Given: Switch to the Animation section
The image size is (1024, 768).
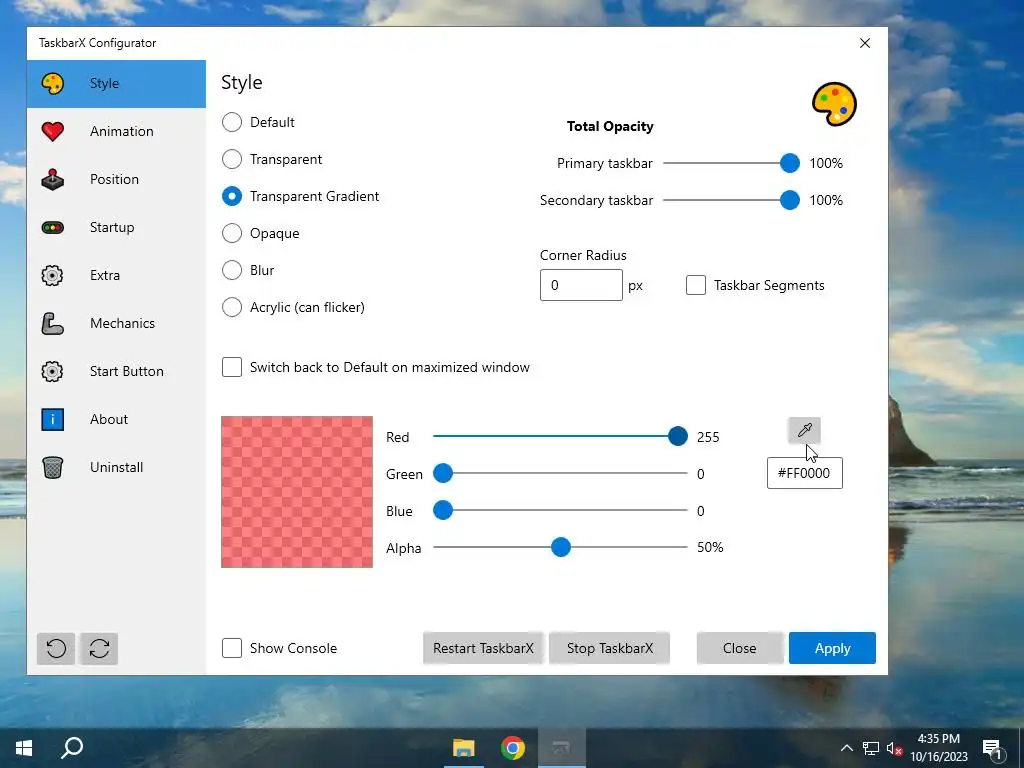Looking at the screenshot, I should [x=116, y=131].
